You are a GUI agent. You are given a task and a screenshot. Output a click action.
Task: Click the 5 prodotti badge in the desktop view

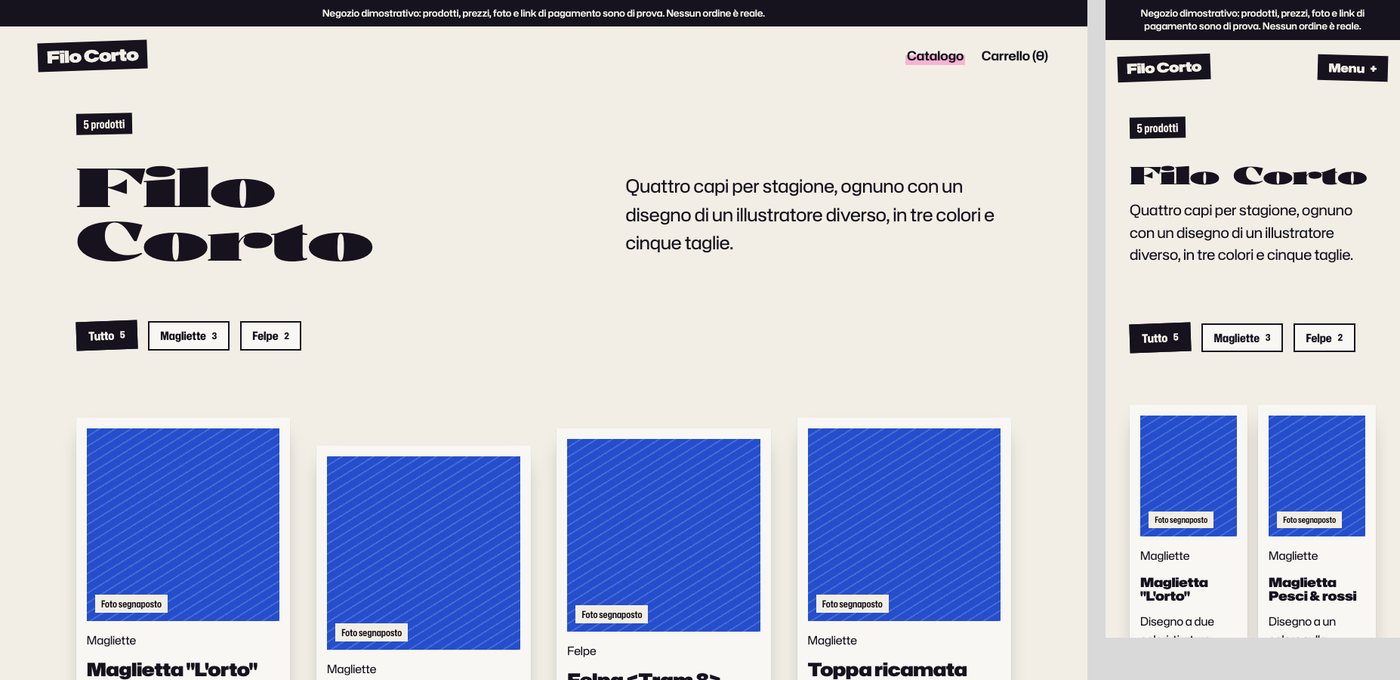pyautogui.click(x=104, y=124)
